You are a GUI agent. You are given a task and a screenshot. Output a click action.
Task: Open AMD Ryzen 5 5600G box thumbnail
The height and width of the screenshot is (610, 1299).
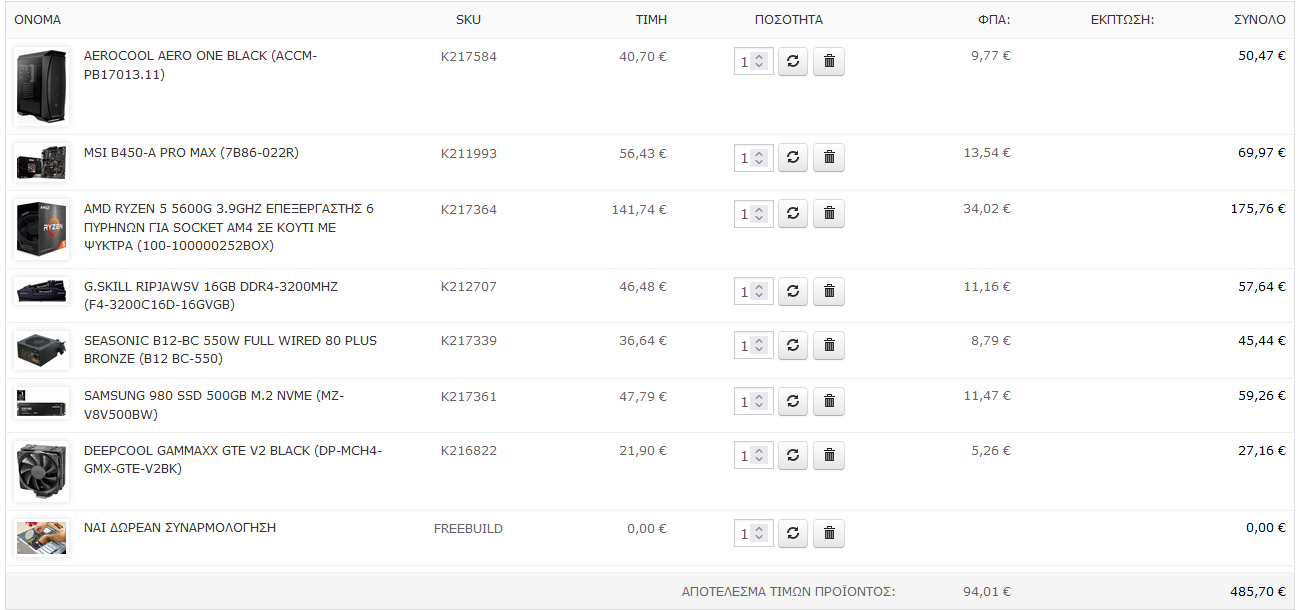point(42,229)
